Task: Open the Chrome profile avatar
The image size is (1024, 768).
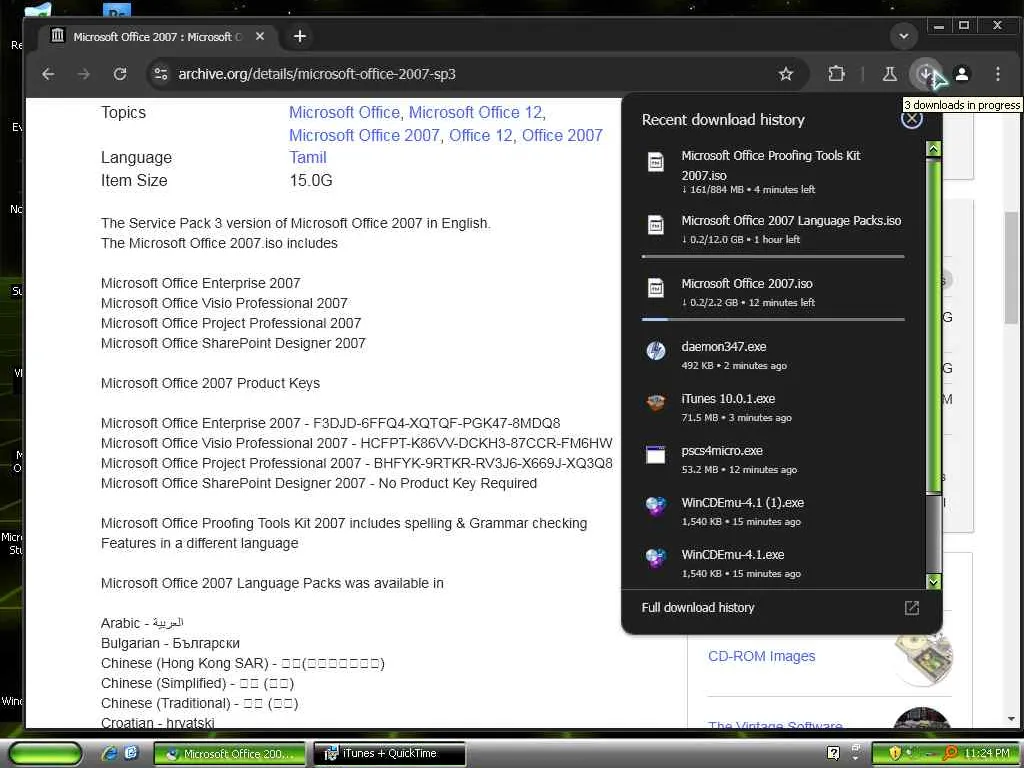Action: click(962, 74)
